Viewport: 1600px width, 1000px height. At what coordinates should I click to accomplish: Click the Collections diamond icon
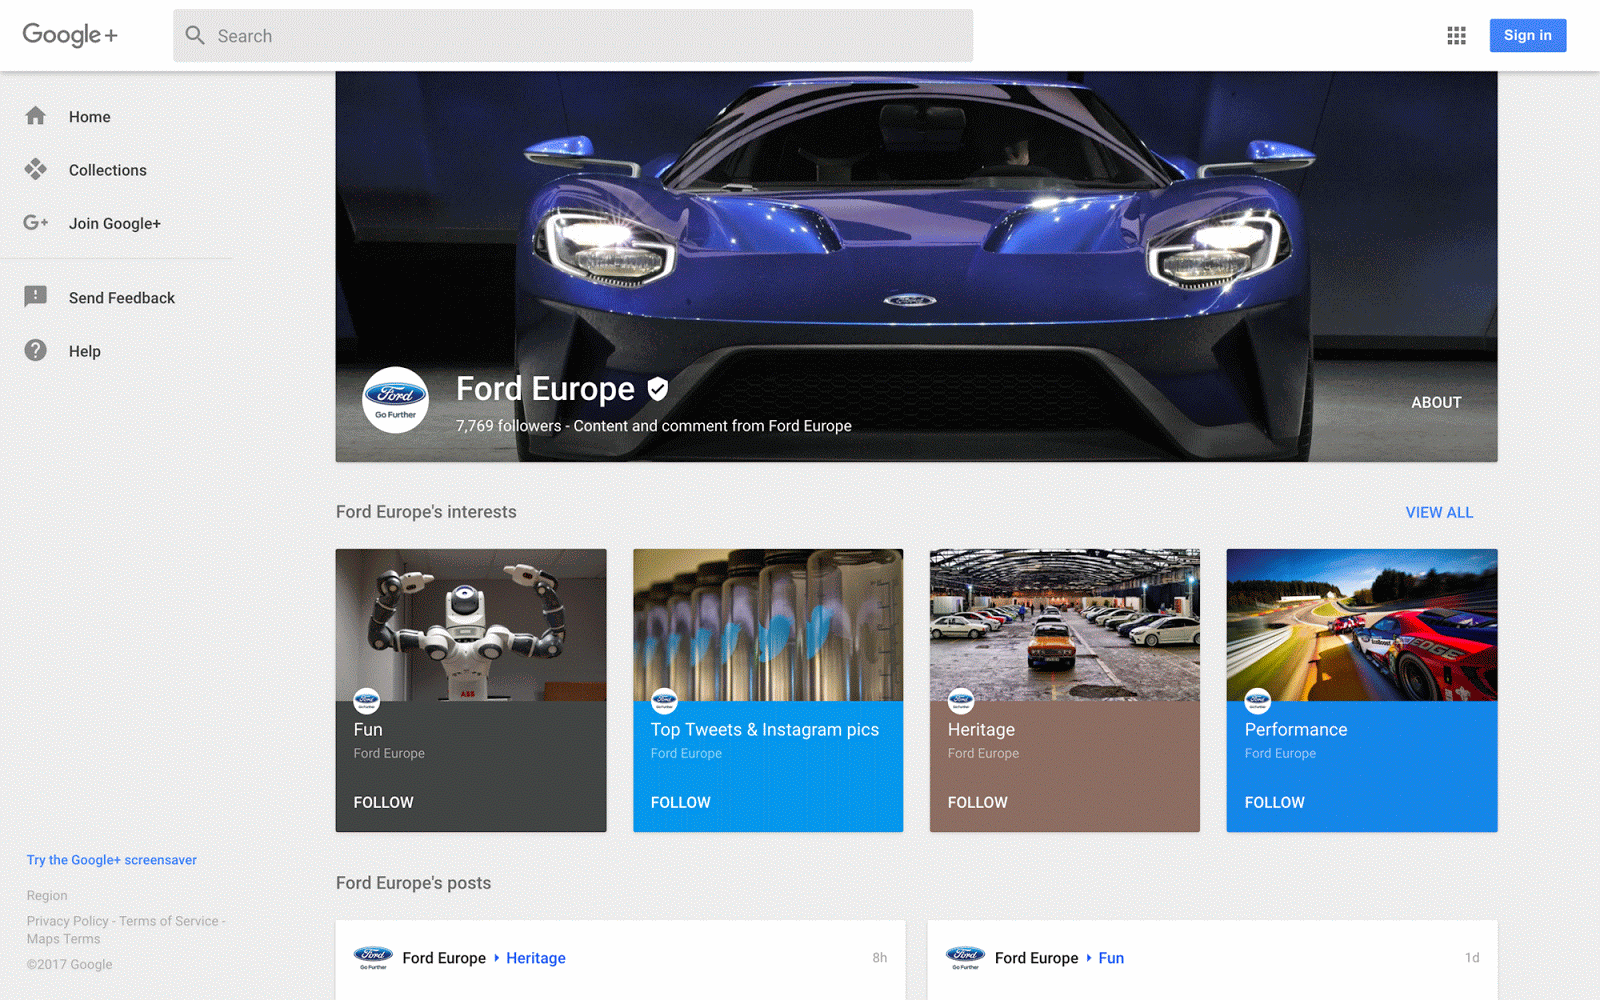36,169
